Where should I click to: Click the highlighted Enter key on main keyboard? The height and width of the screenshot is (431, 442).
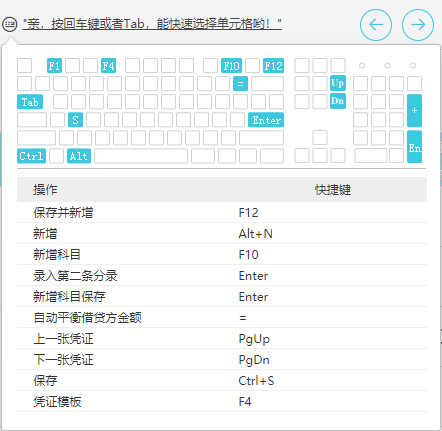coord(266,120)
